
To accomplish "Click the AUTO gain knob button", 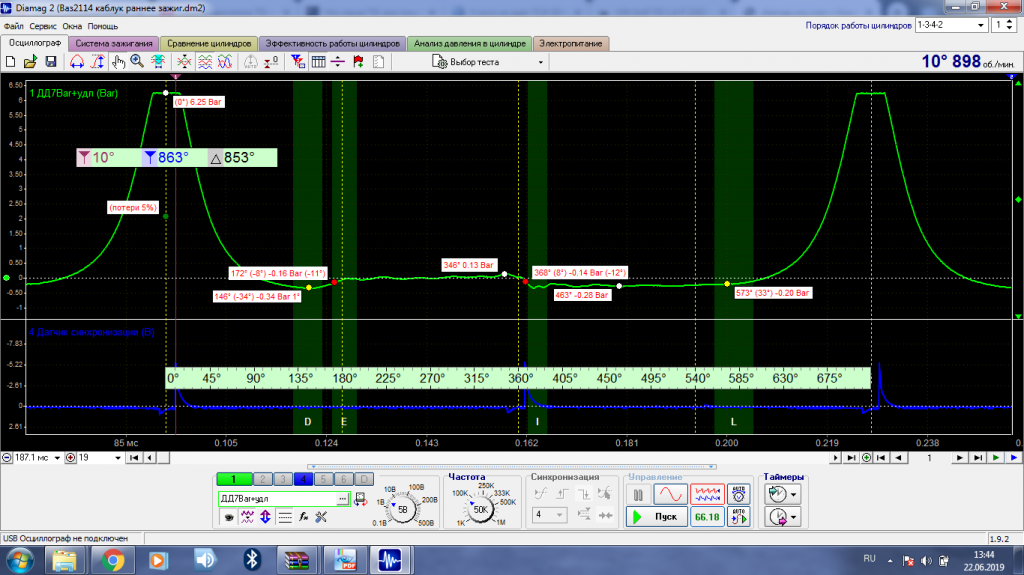I will (739, 495).
